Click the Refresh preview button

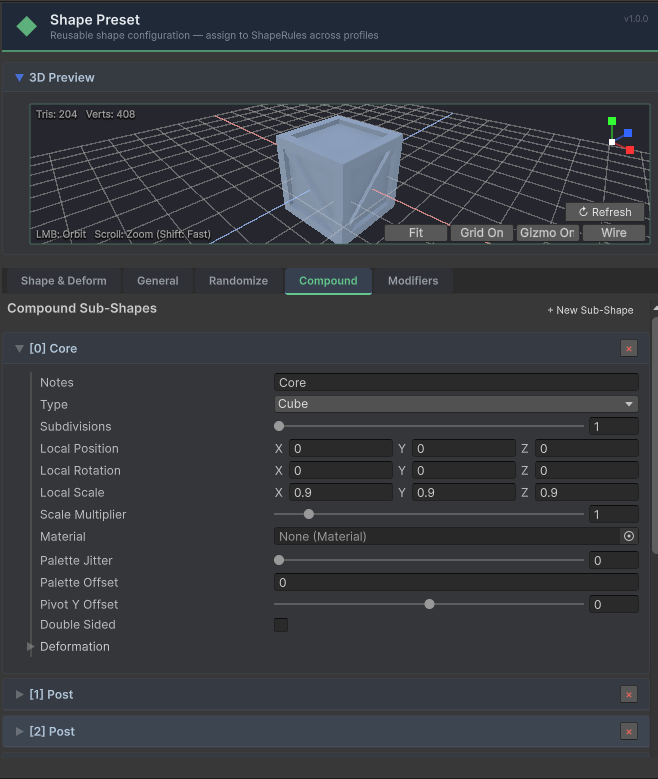pos(605,212)
